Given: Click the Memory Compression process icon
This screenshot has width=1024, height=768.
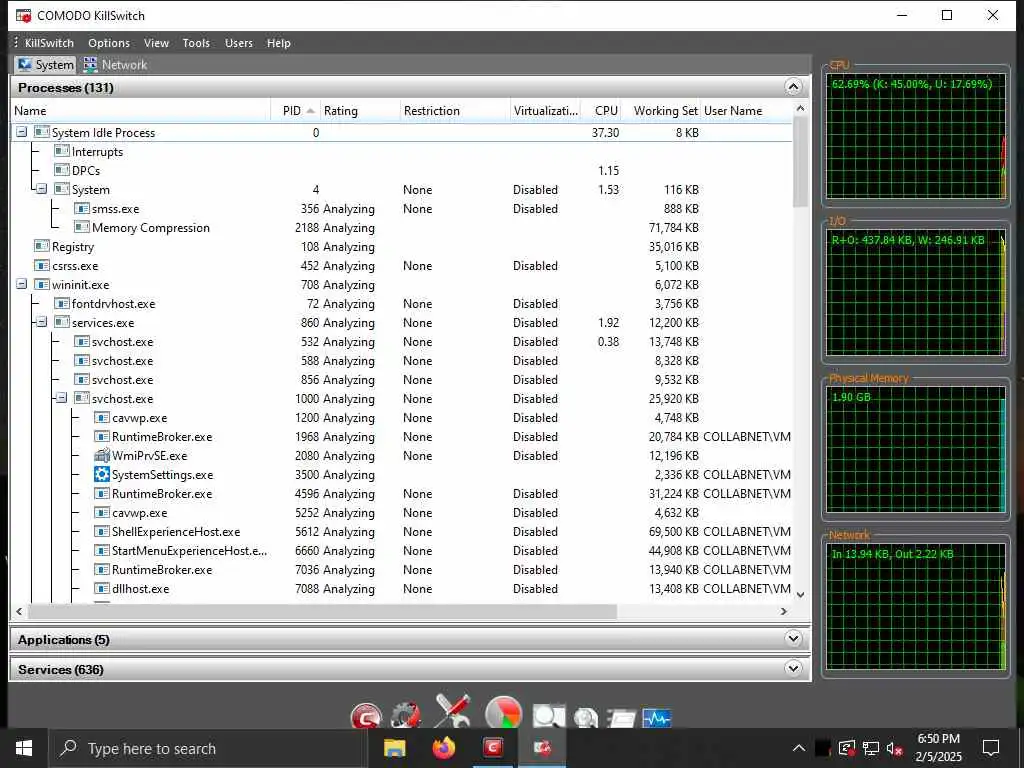Looking at the screenshot, I should click(82, 228).
